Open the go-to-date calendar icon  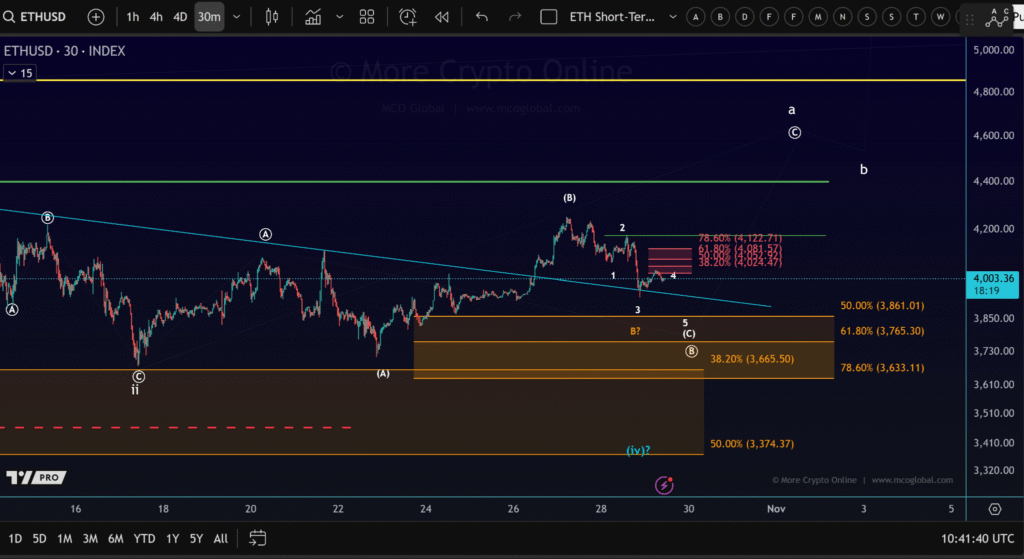click(x=257, y=538)
